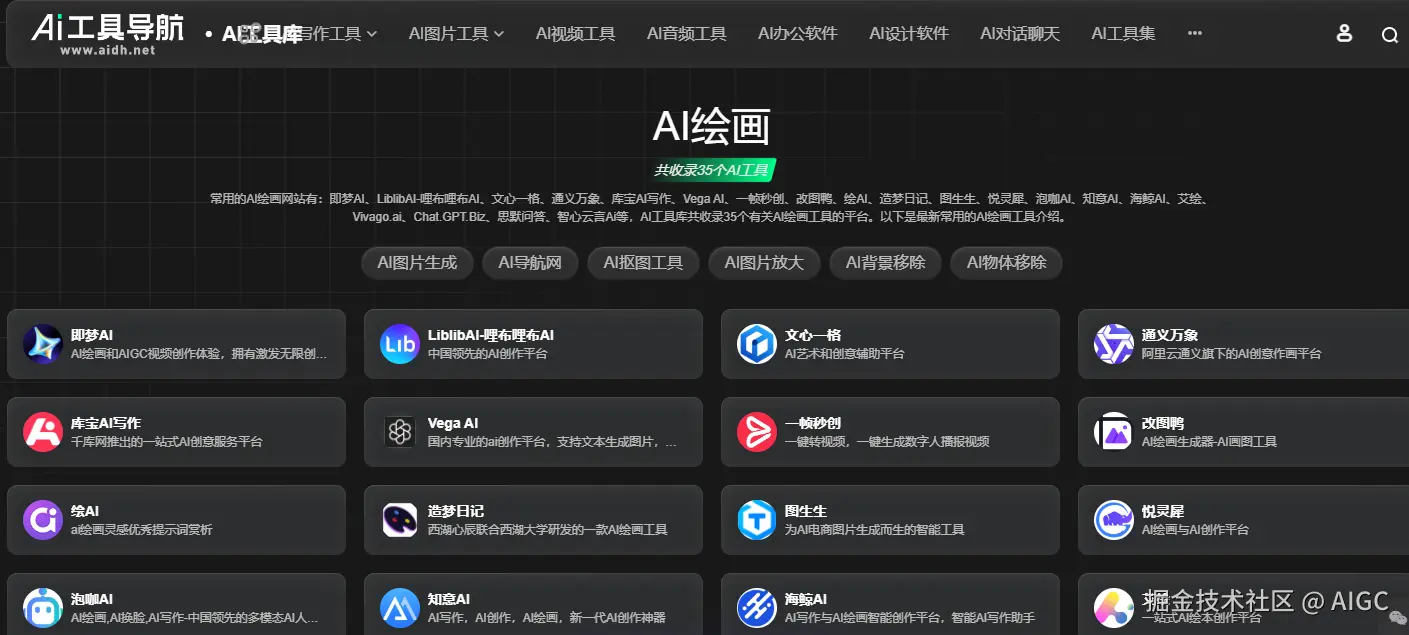Click description 阿里云通义旗下的AI创意作画平台

(x=1232, y=354)
